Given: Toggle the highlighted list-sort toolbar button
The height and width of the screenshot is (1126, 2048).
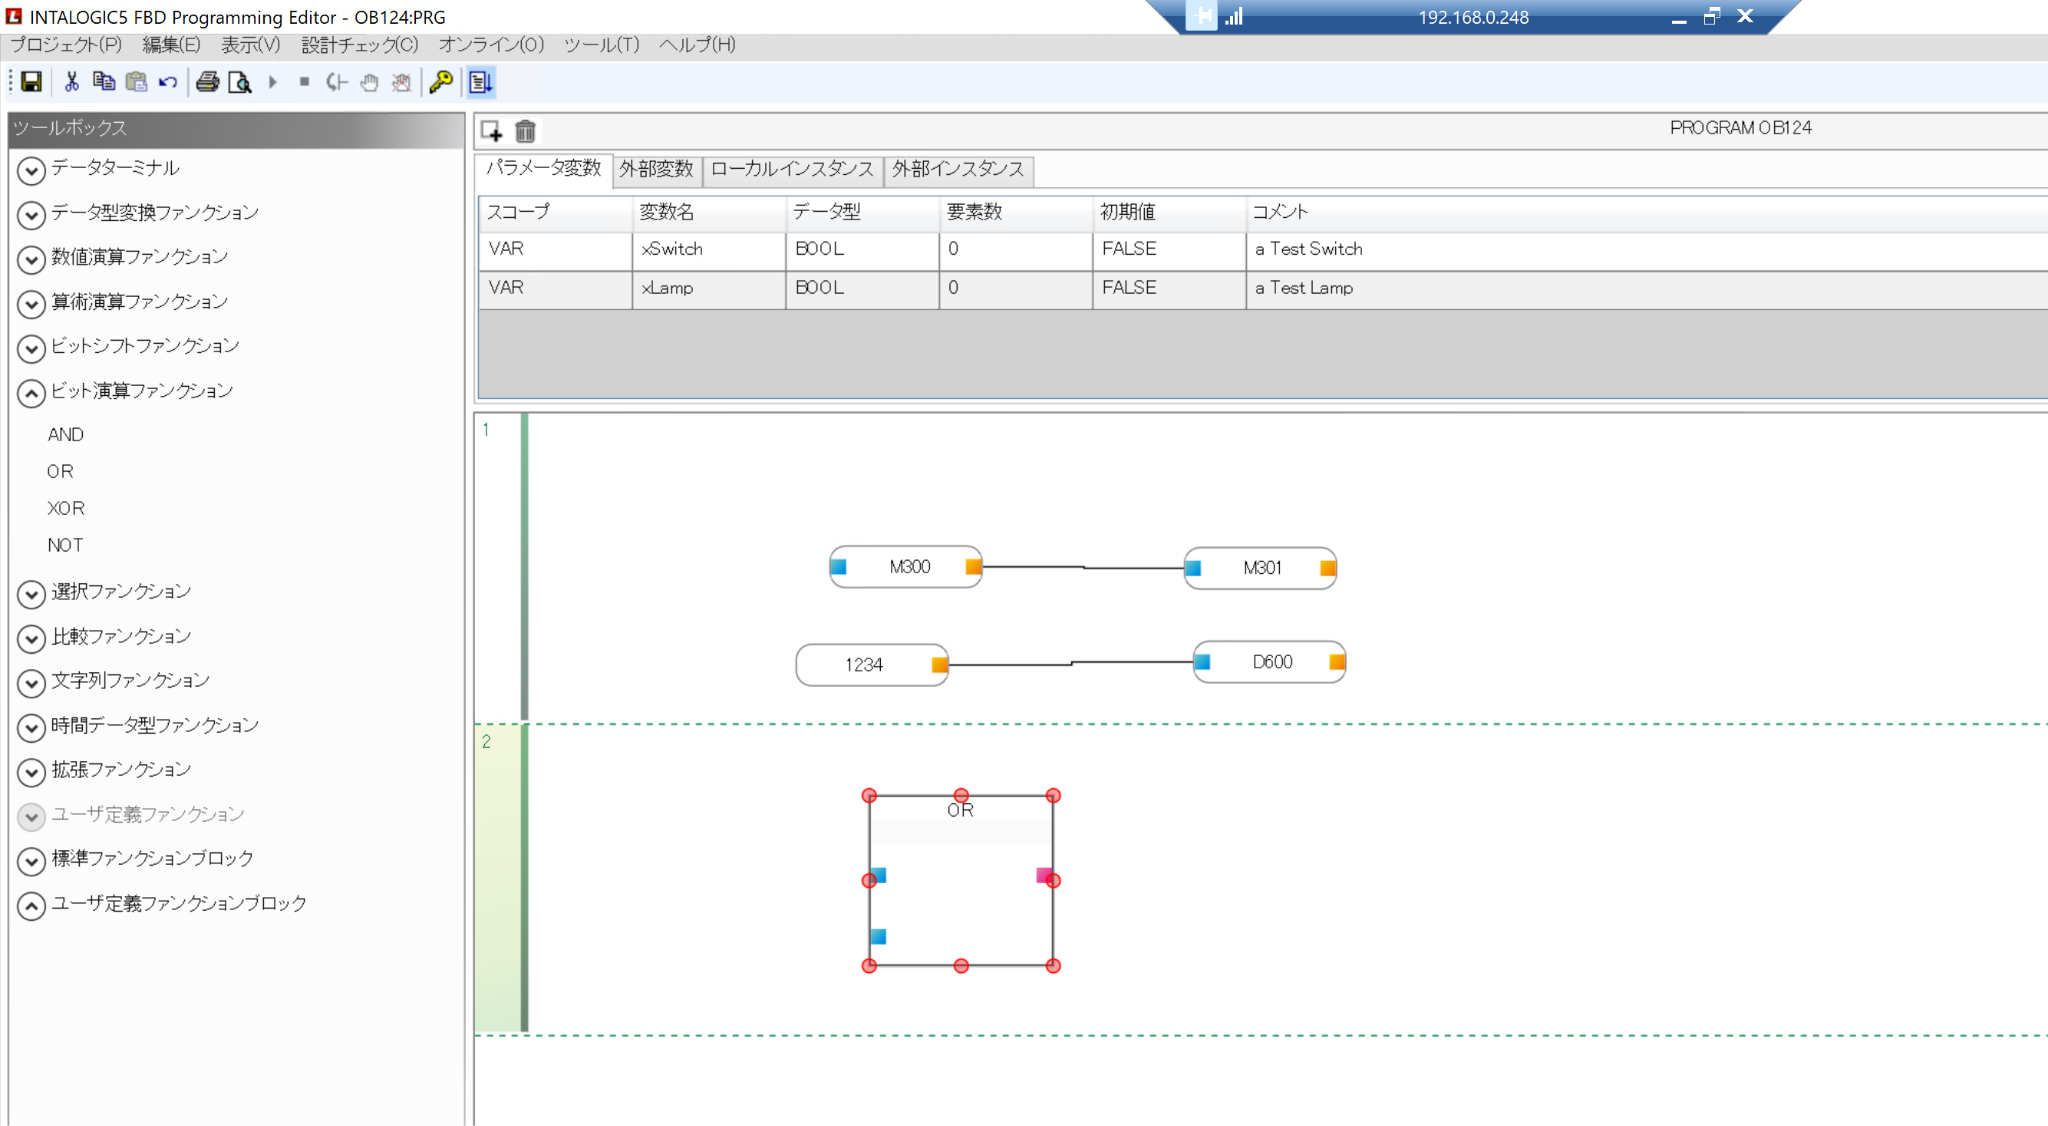Looking at the screenshot, I should point(480,82).
